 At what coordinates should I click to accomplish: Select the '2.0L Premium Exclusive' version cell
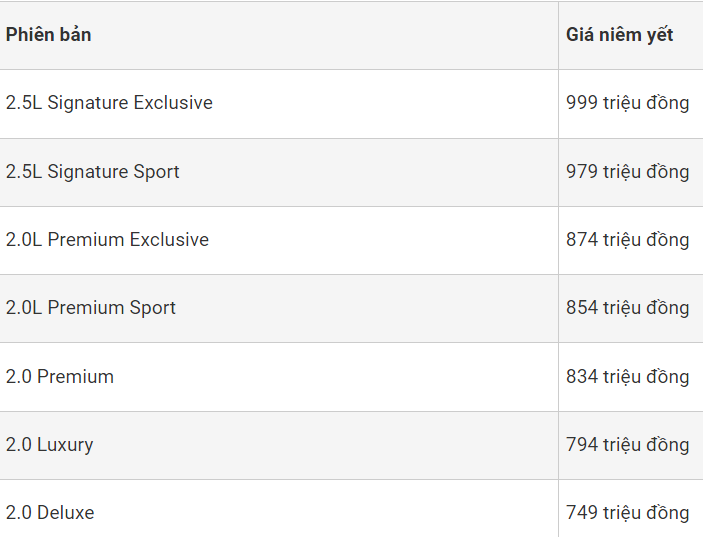pyautogui.click(x=107, y=240)
